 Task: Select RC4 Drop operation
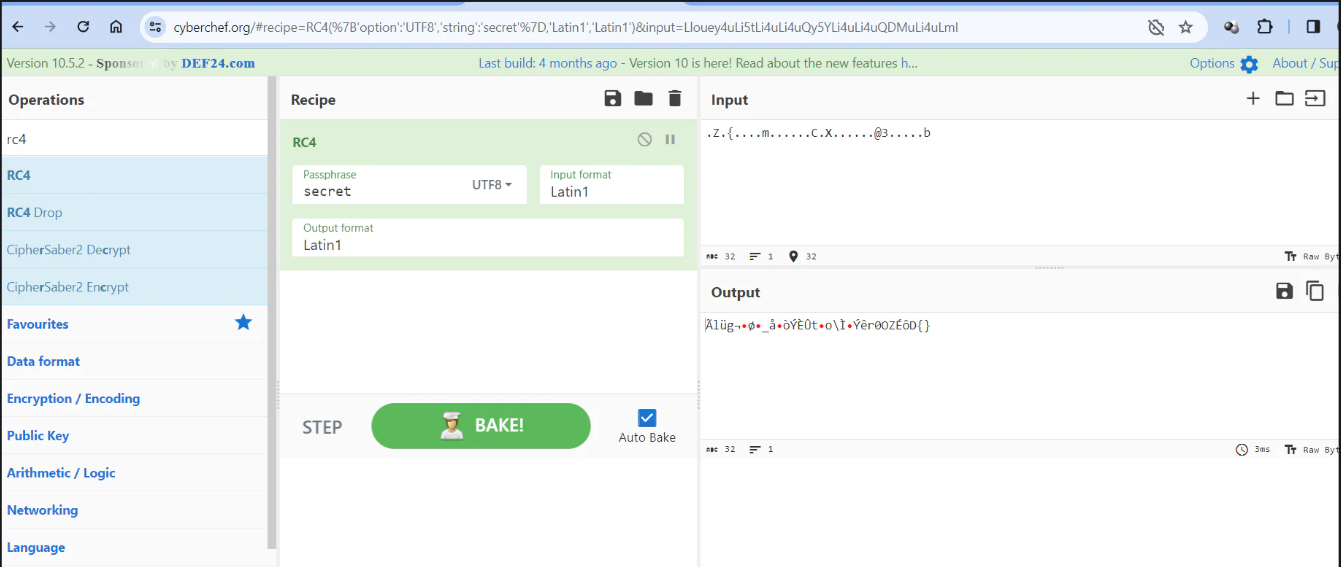pos(35,212)
